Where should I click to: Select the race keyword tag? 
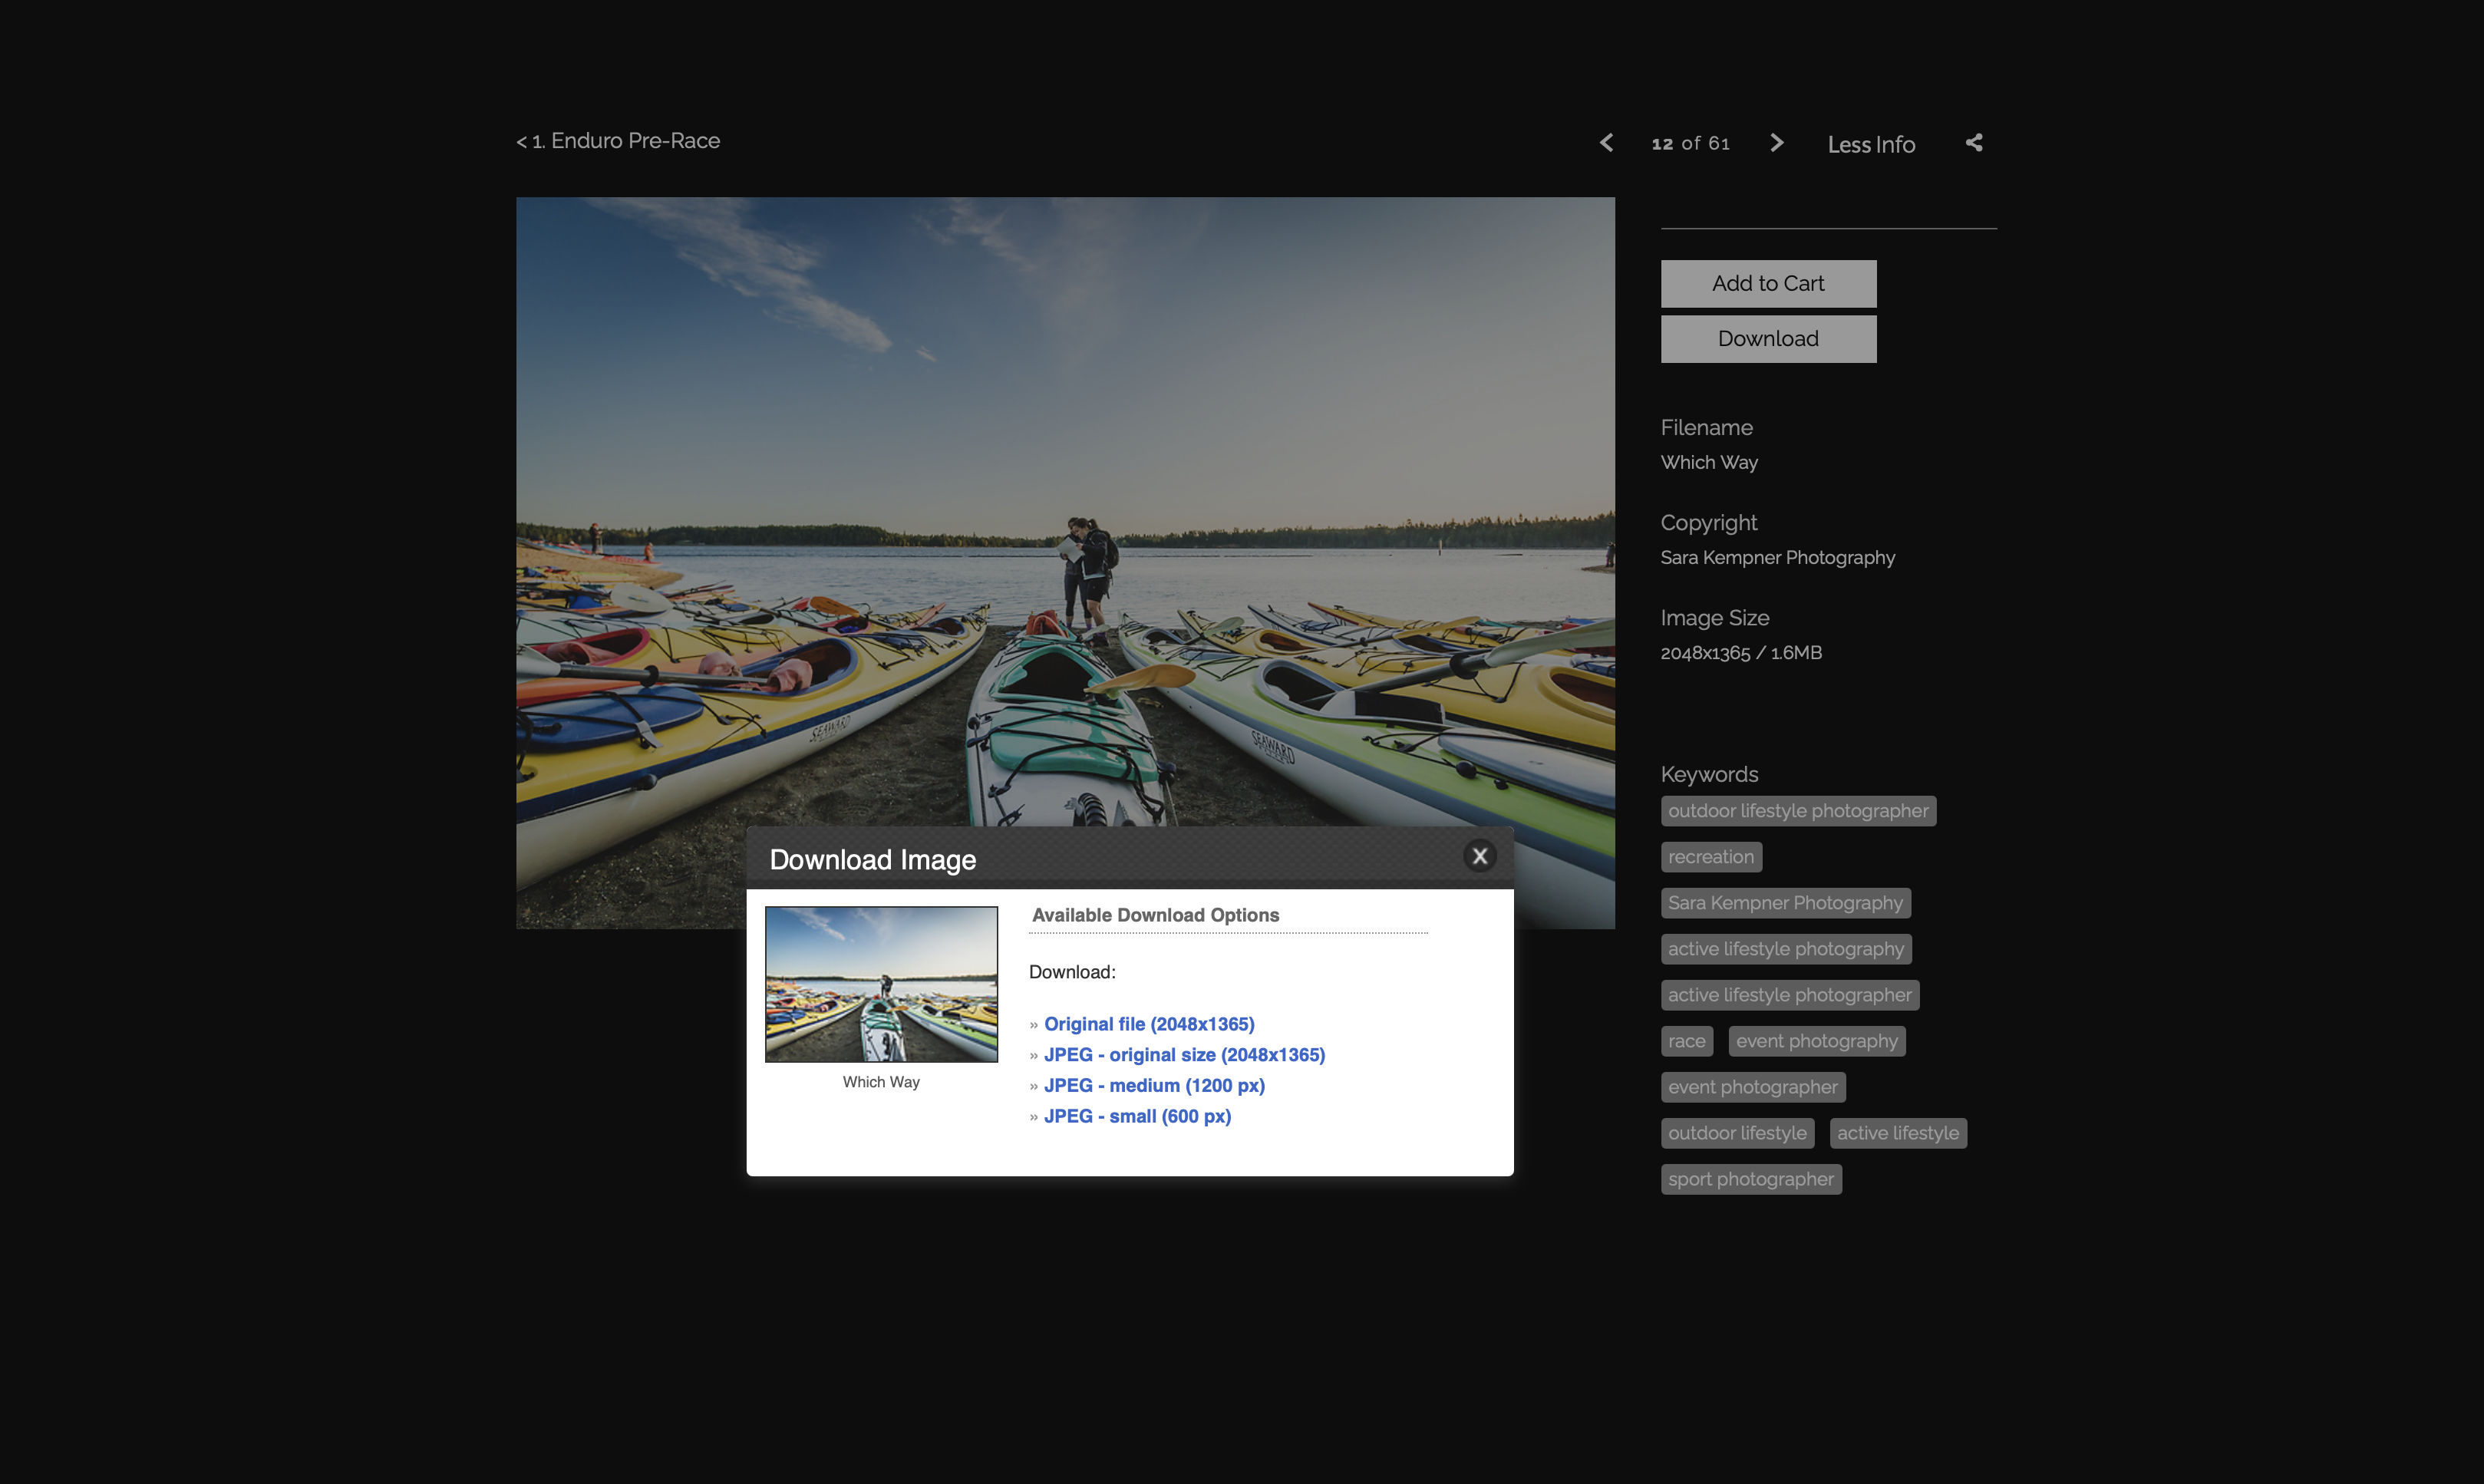[1686, 1041]
